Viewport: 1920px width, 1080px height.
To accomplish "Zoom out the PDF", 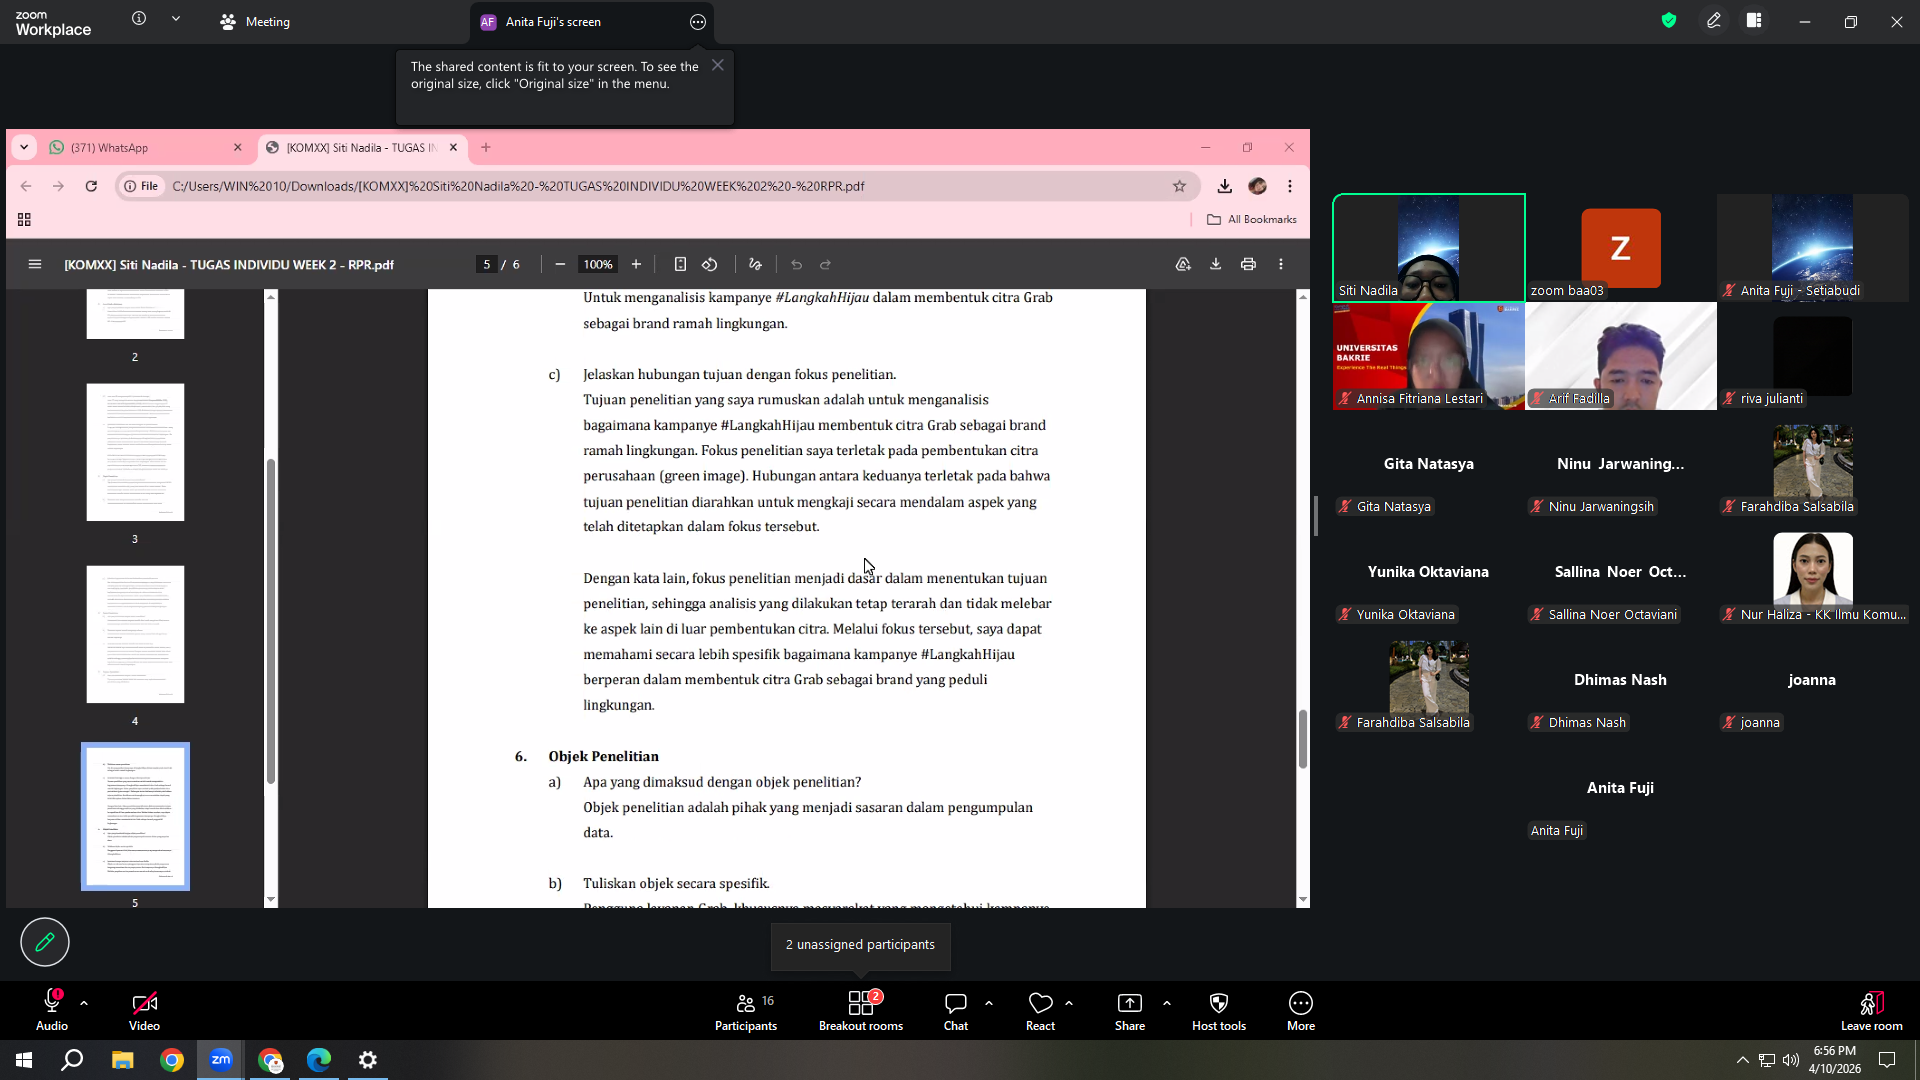I will click(x=560, y=265).
